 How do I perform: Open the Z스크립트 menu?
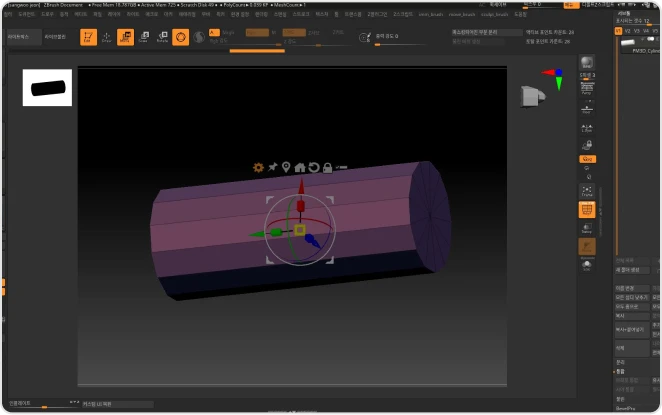coord(403,14)
